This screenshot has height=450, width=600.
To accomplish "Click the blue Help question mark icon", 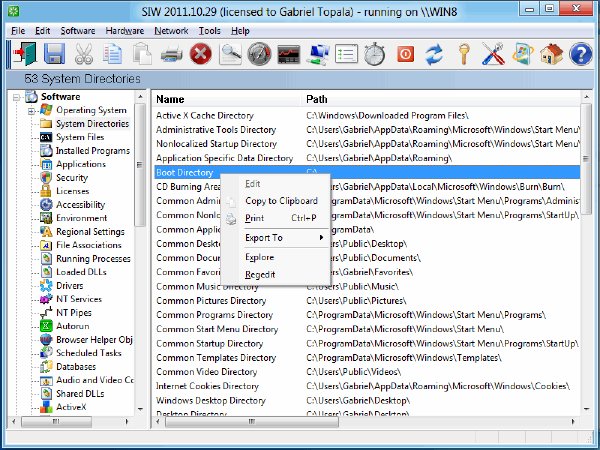I will click(580, 54).
